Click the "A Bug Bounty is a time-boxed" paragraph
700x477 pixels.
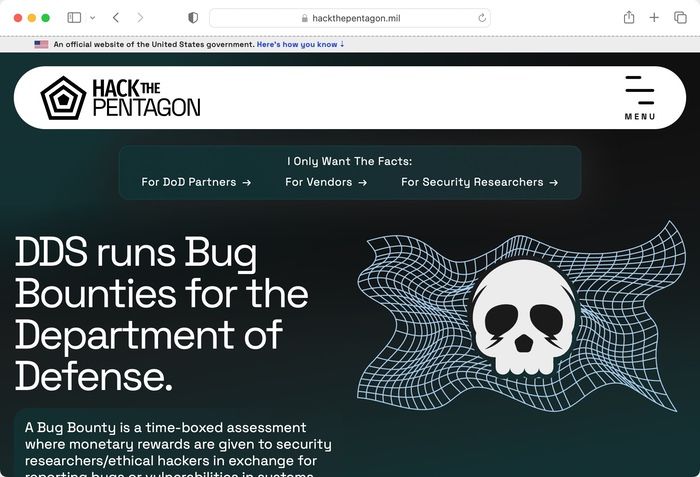178,451
